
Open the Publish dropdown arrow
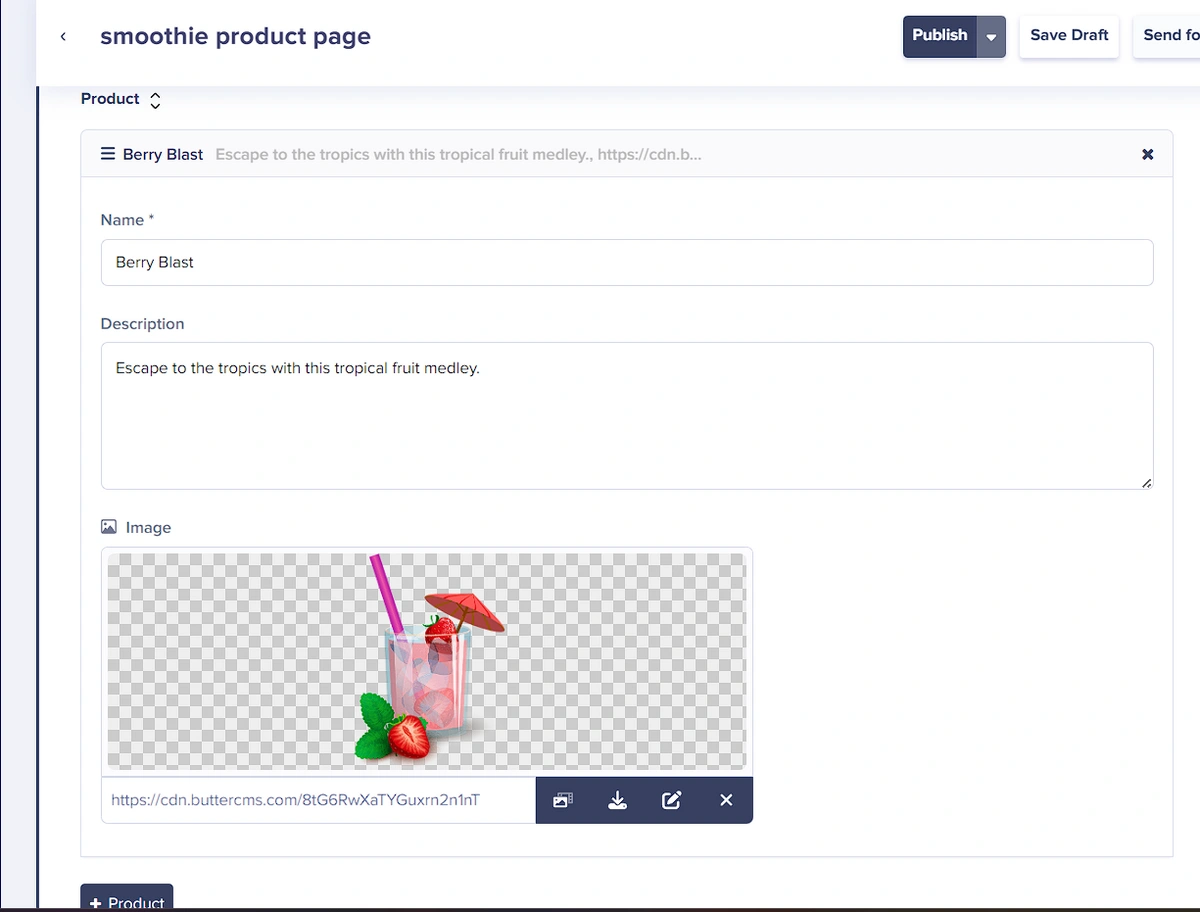[991, 37]
